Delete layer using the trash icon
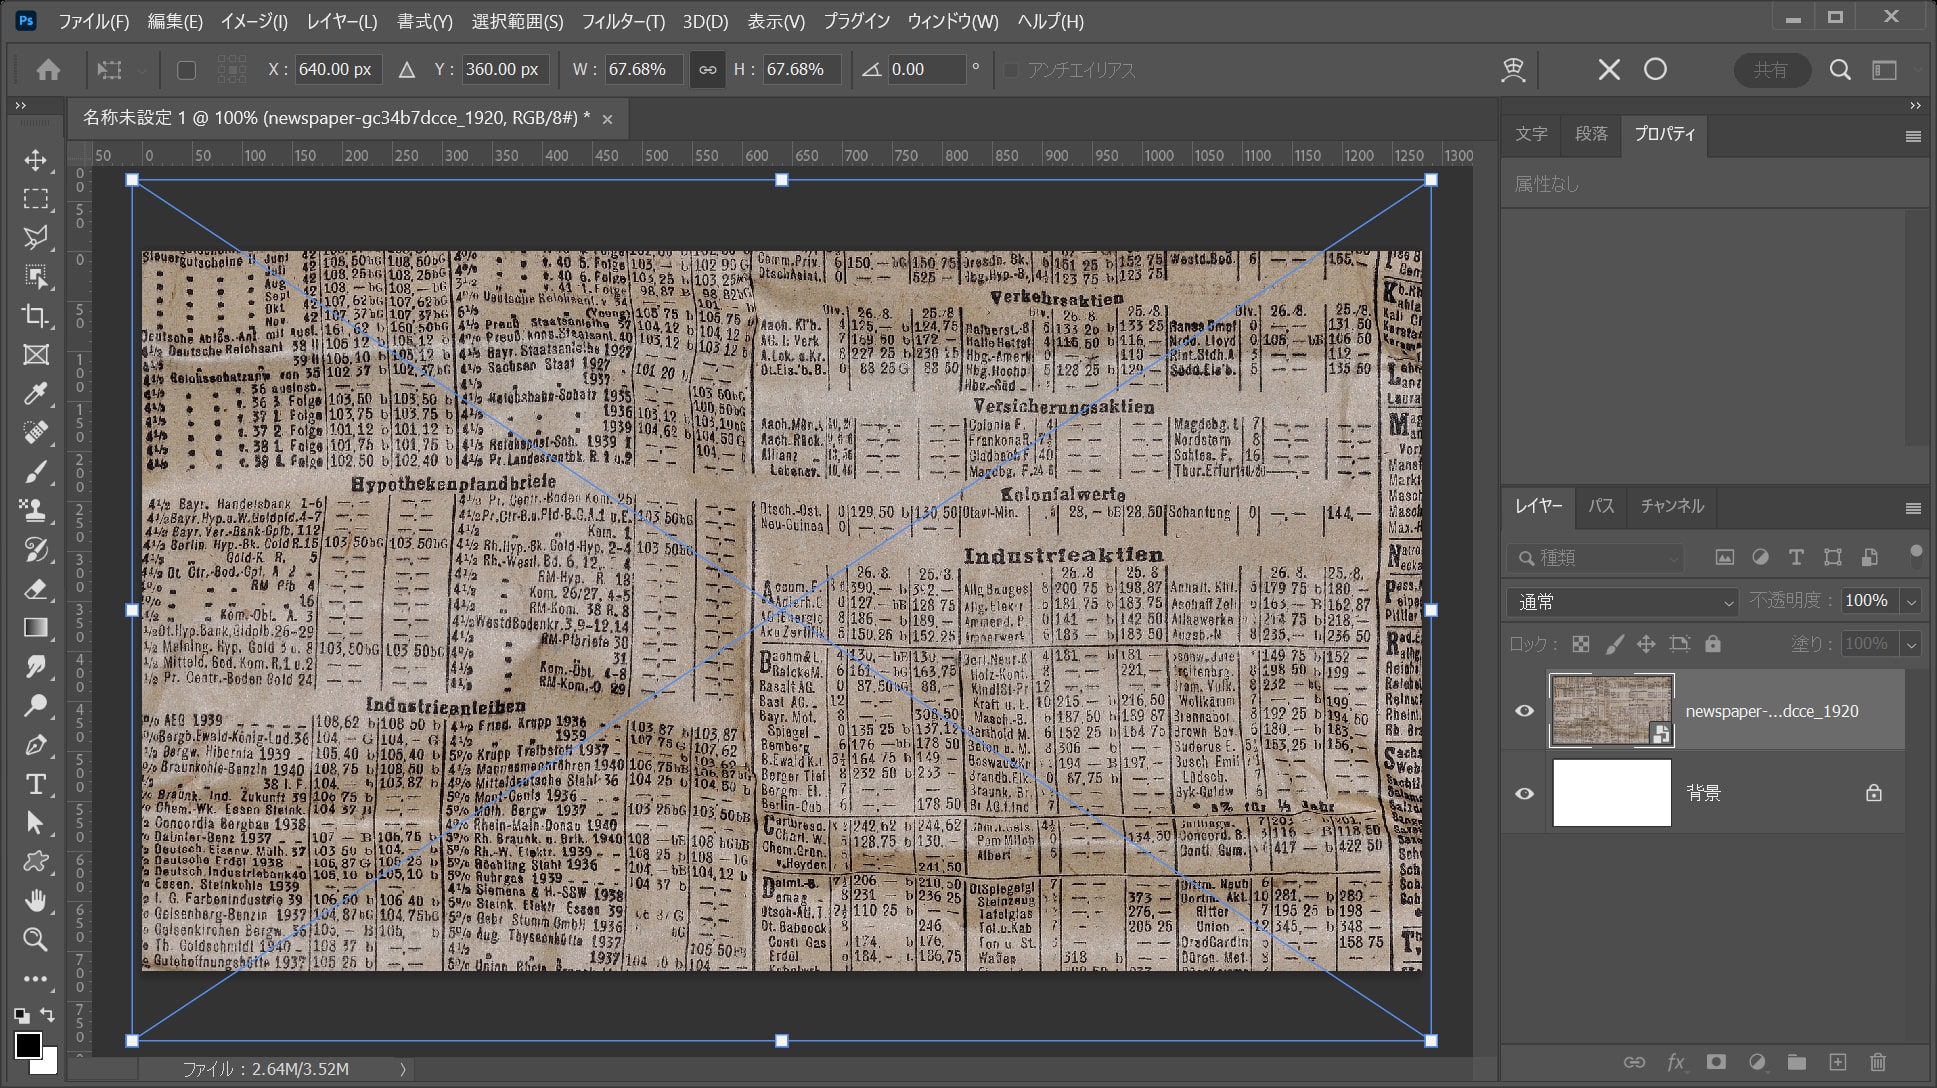1937x1088 pixels. pyautogui.click(x=1878, y=1062)
